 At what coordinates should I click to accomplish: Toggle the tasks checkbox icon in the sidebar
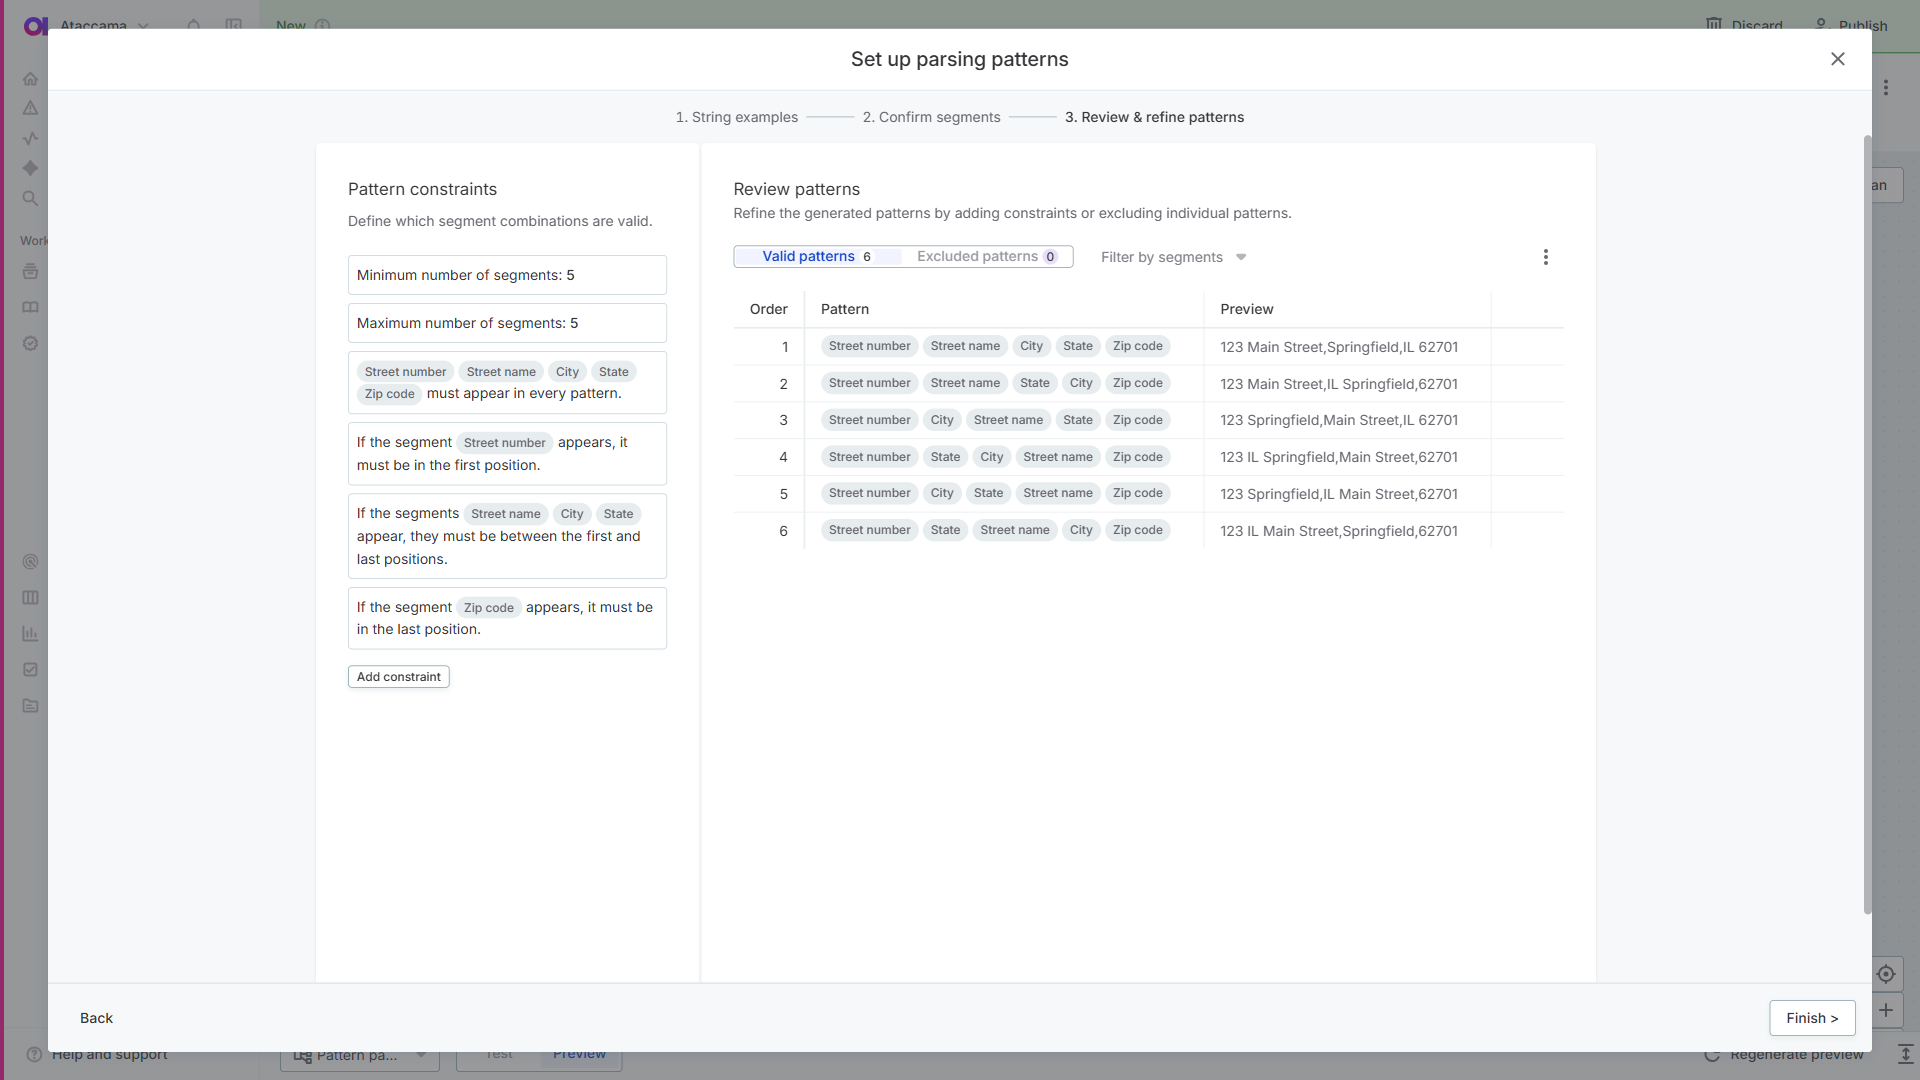pos(31,670)
